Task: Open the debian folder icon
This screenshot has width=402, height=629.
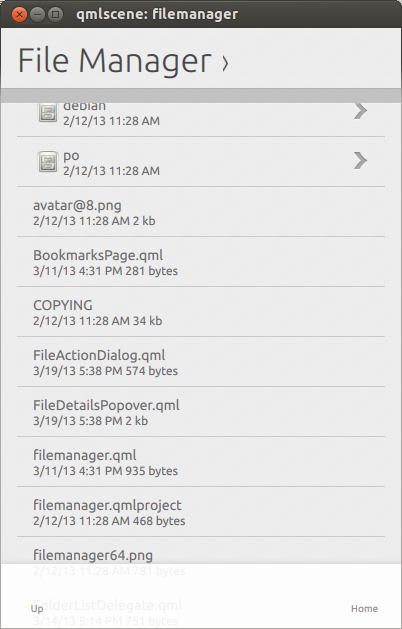Action: pos(48,112)
